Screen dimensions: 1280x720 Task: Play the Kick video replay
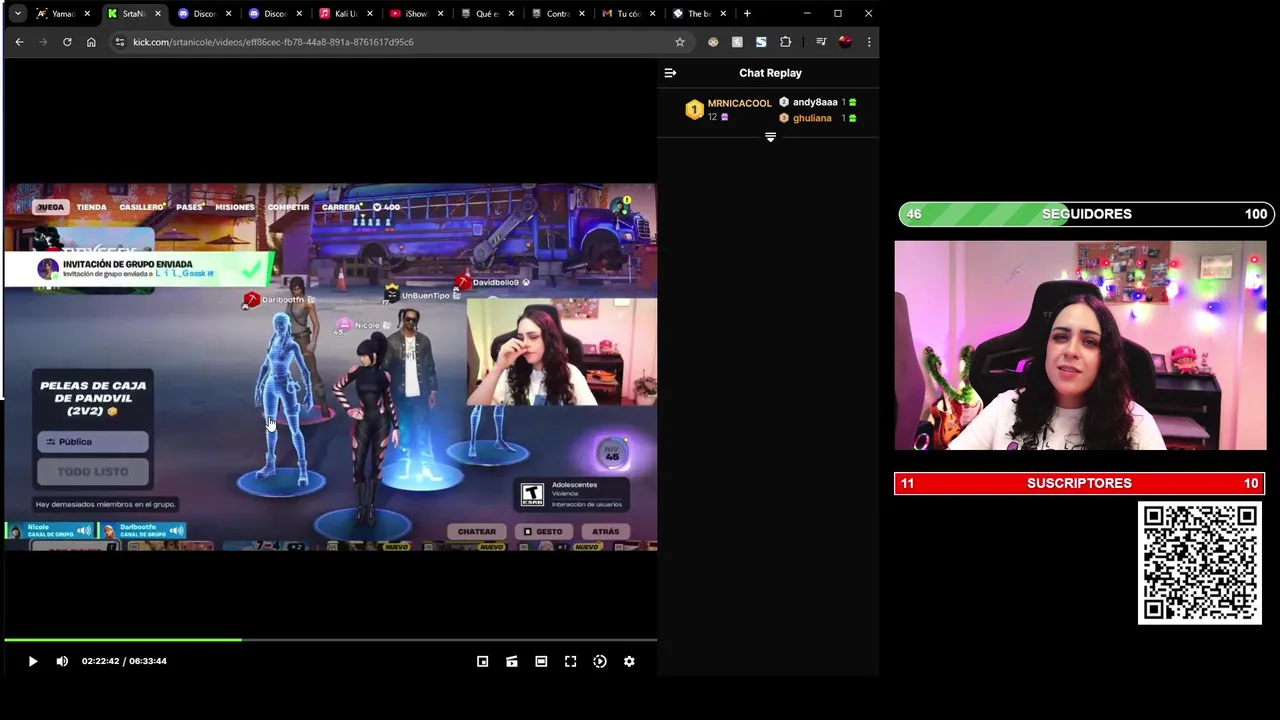click(32, 661)
